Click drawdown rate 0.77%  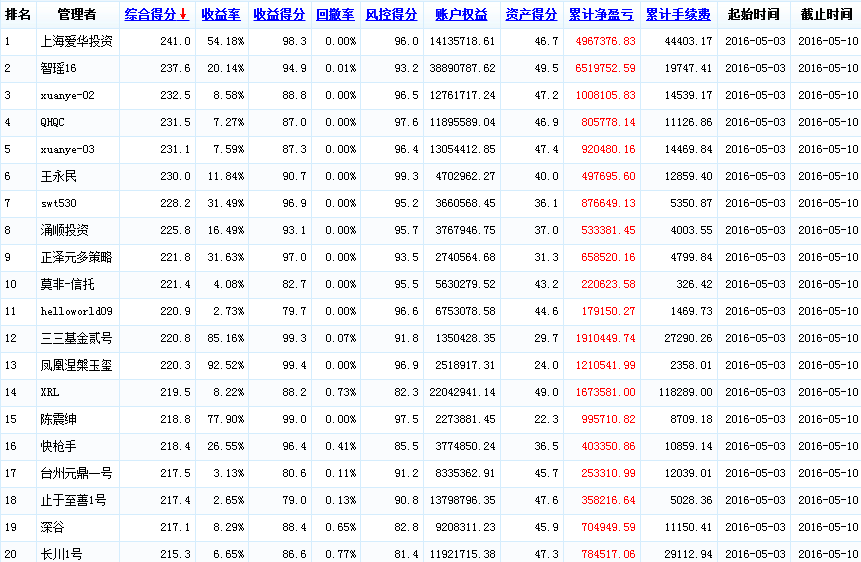click(340, 554)
